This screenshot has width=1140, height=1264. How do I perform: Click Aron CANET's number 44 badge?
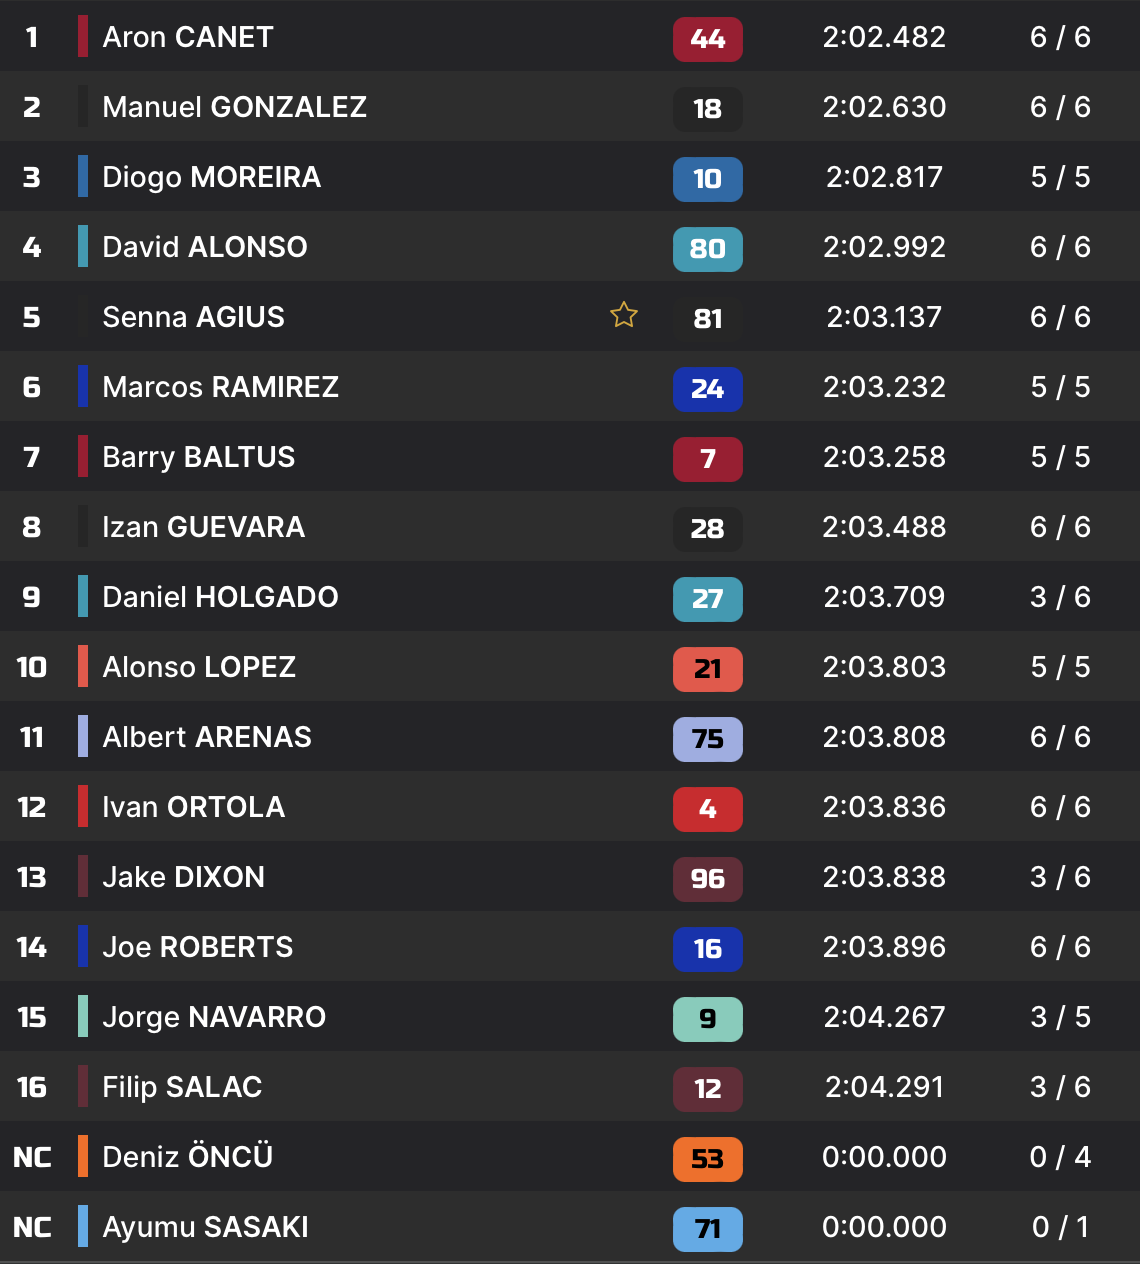click(x=707, y=39)
